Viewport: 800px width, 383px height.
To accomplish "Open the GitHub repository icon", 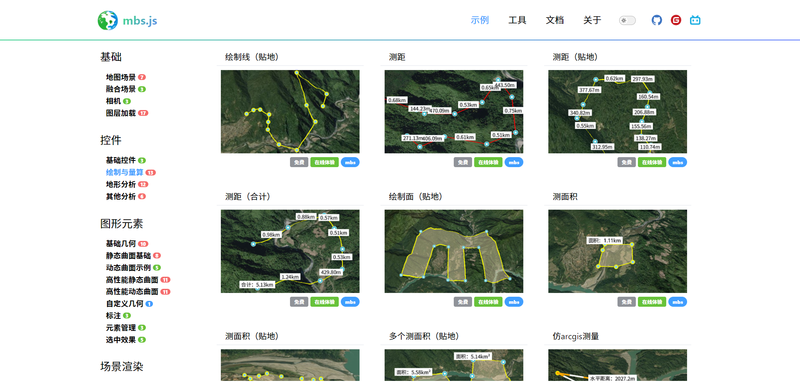I will click(x=657, y=20).
